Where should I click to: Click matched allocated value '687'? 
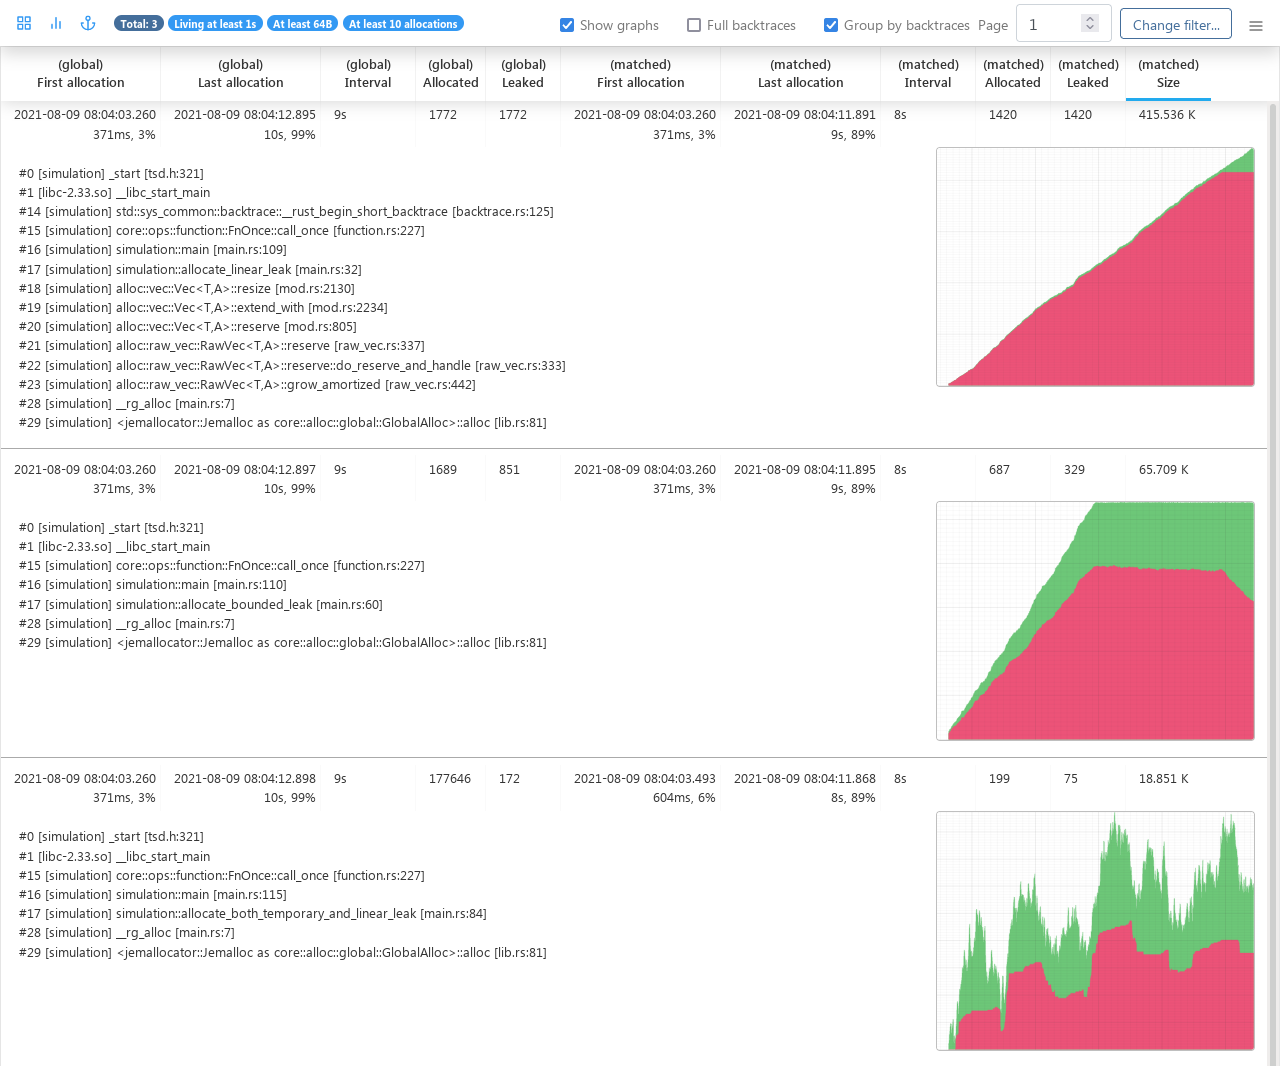tap(999, 469)
